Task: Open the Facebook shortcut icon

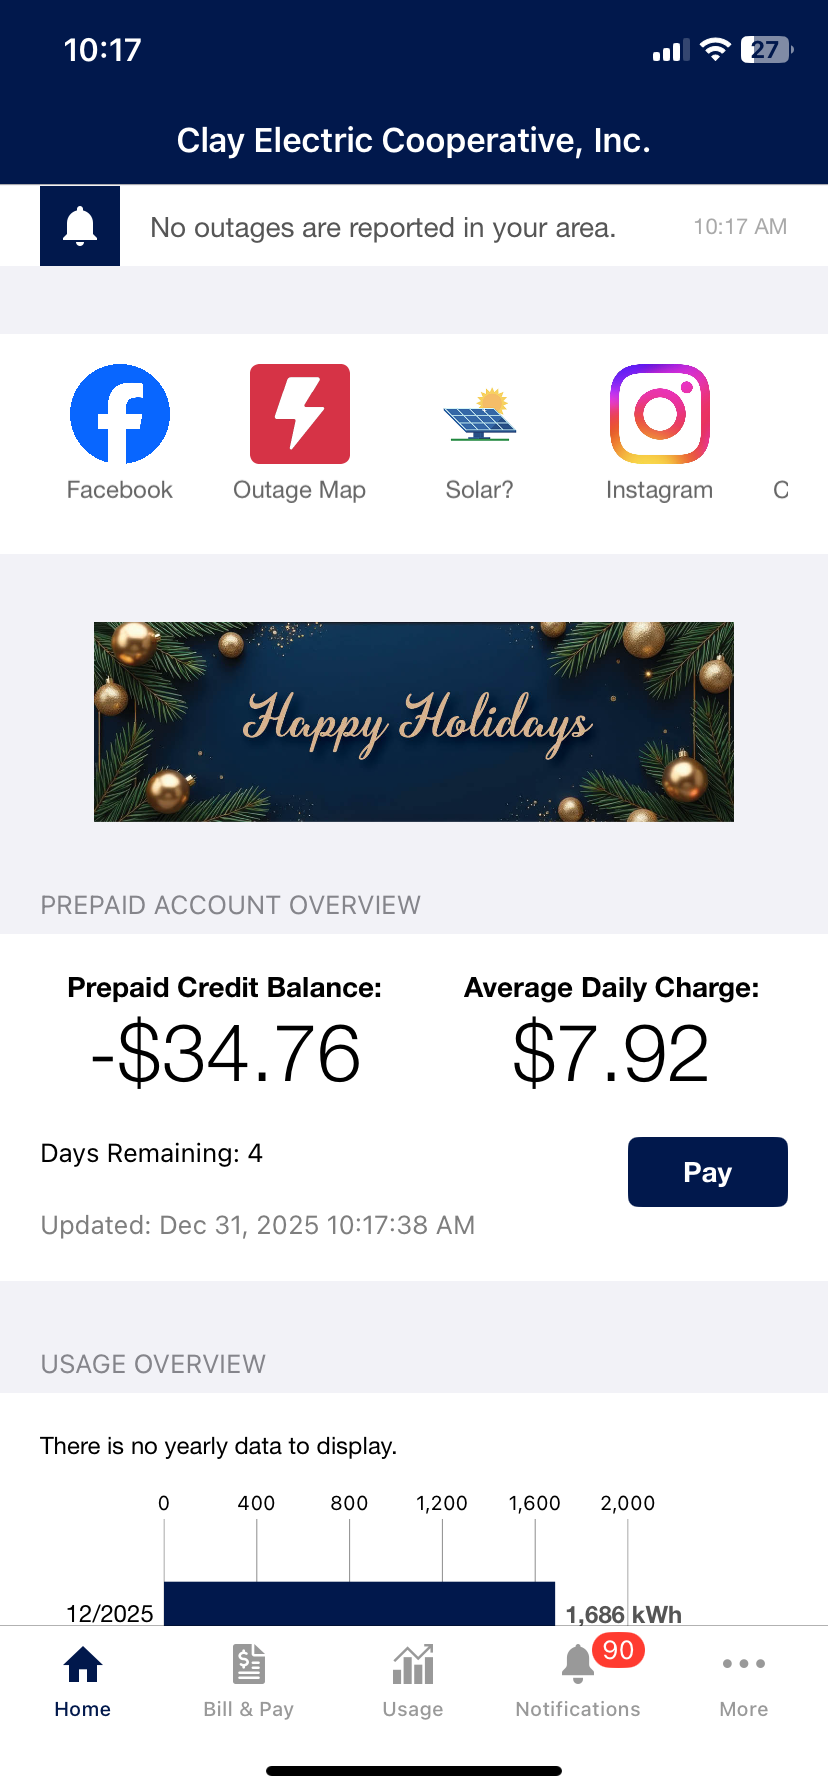Action: [120, 414]
